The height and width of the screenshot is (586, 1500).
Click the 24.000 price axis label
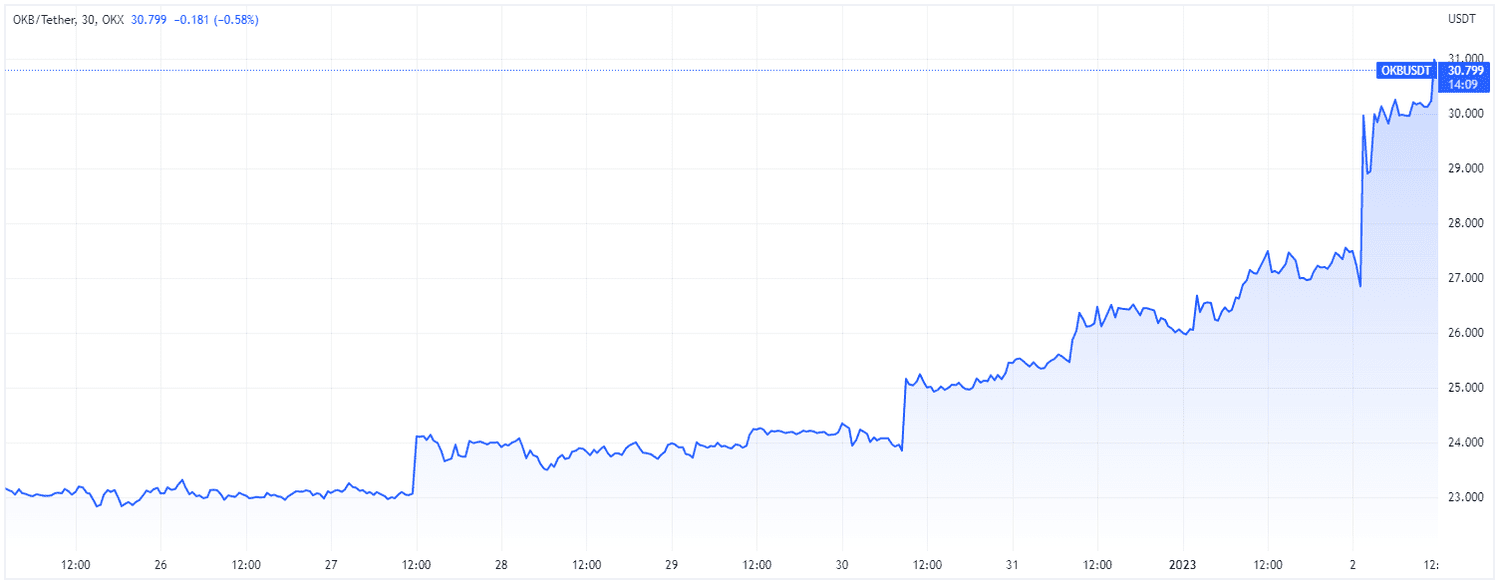point(1465,442)
